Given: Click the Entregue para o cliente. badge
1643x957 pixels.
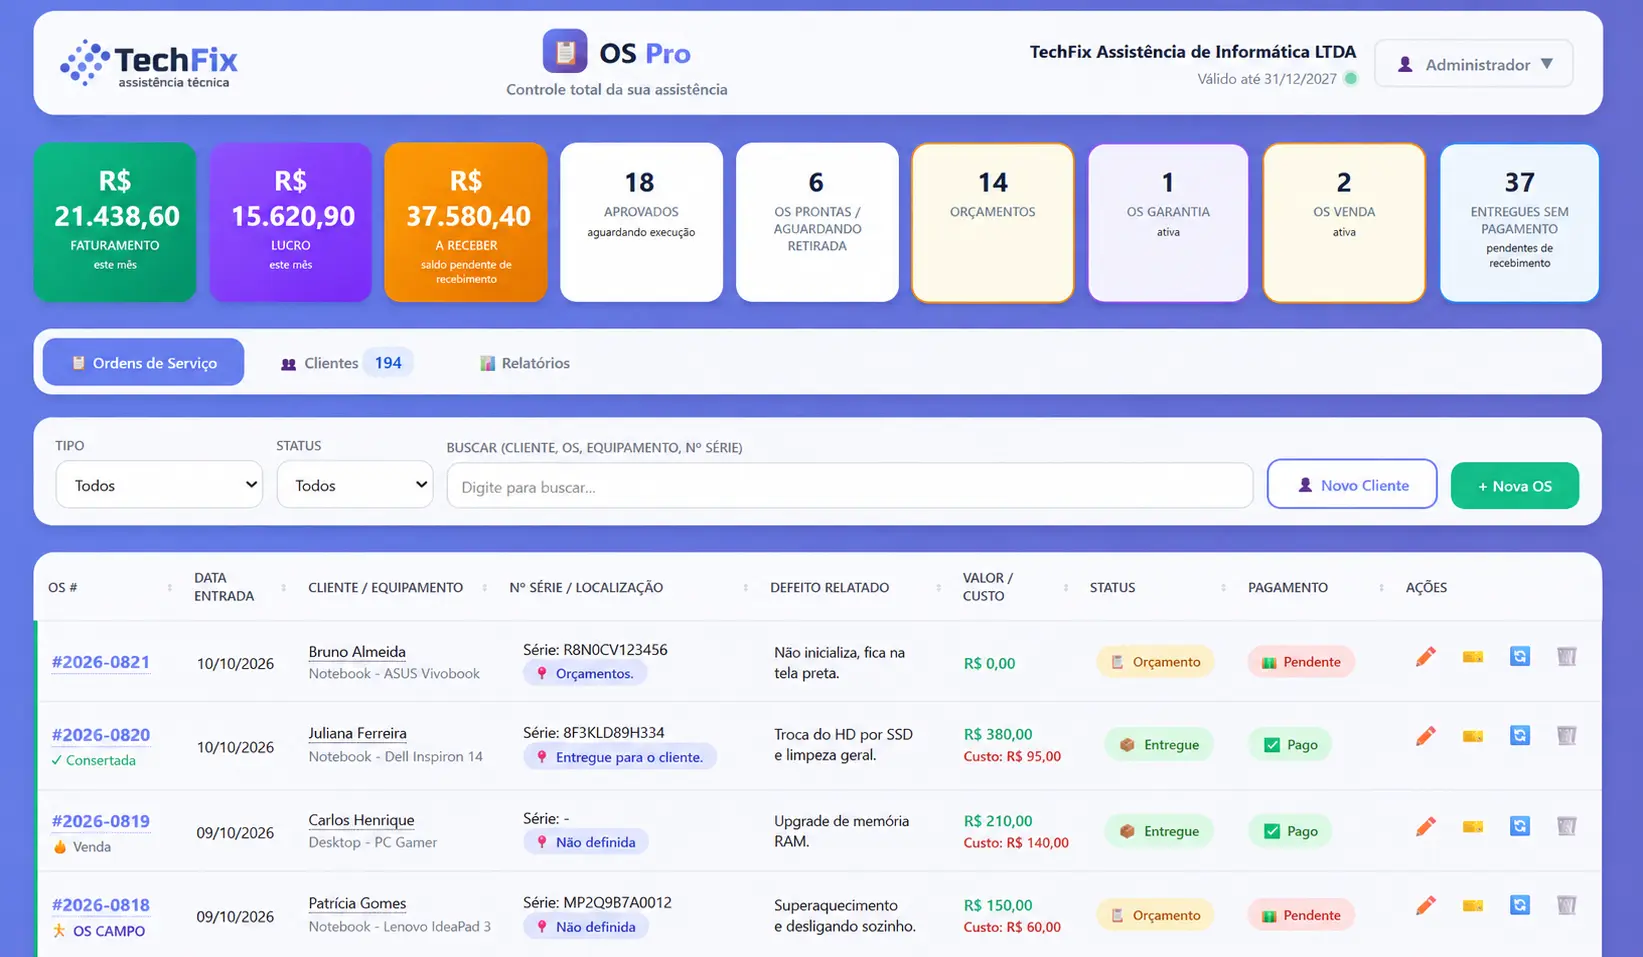Looking at the screenshot, I should pyautogui.click(x=620, y=757).
